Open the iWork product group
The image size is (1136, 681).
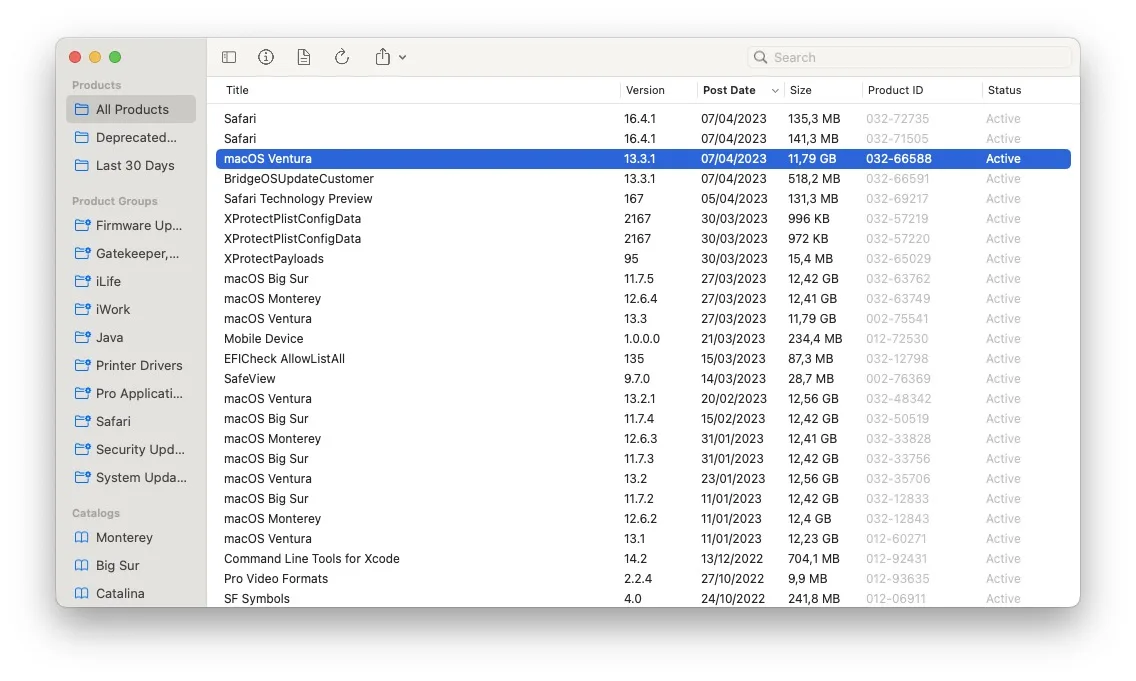(131, 309)
